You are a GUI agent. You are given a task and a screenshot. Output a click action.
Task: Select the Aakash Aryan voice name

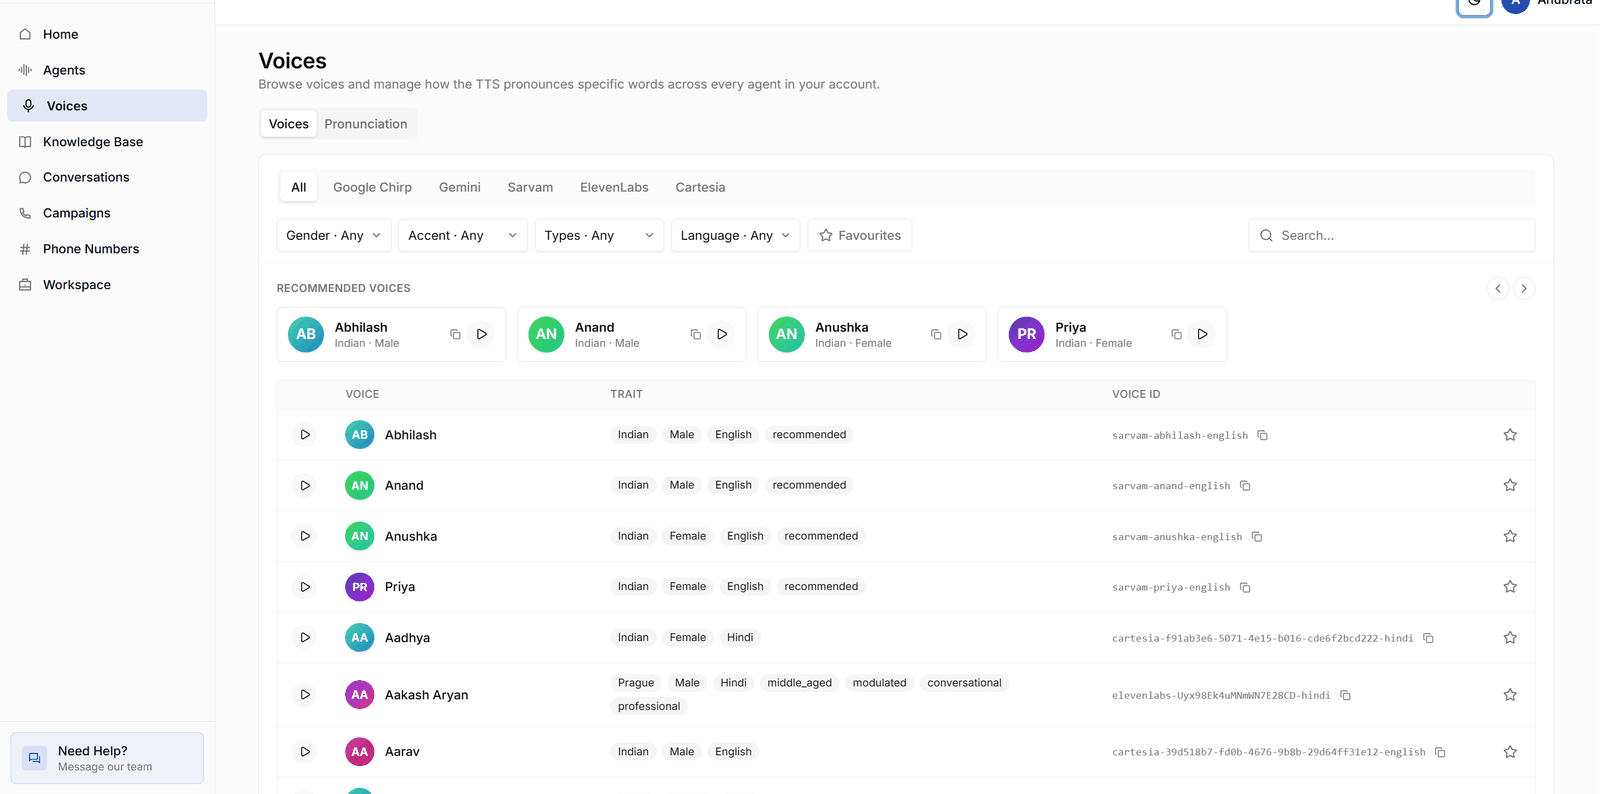427,695
